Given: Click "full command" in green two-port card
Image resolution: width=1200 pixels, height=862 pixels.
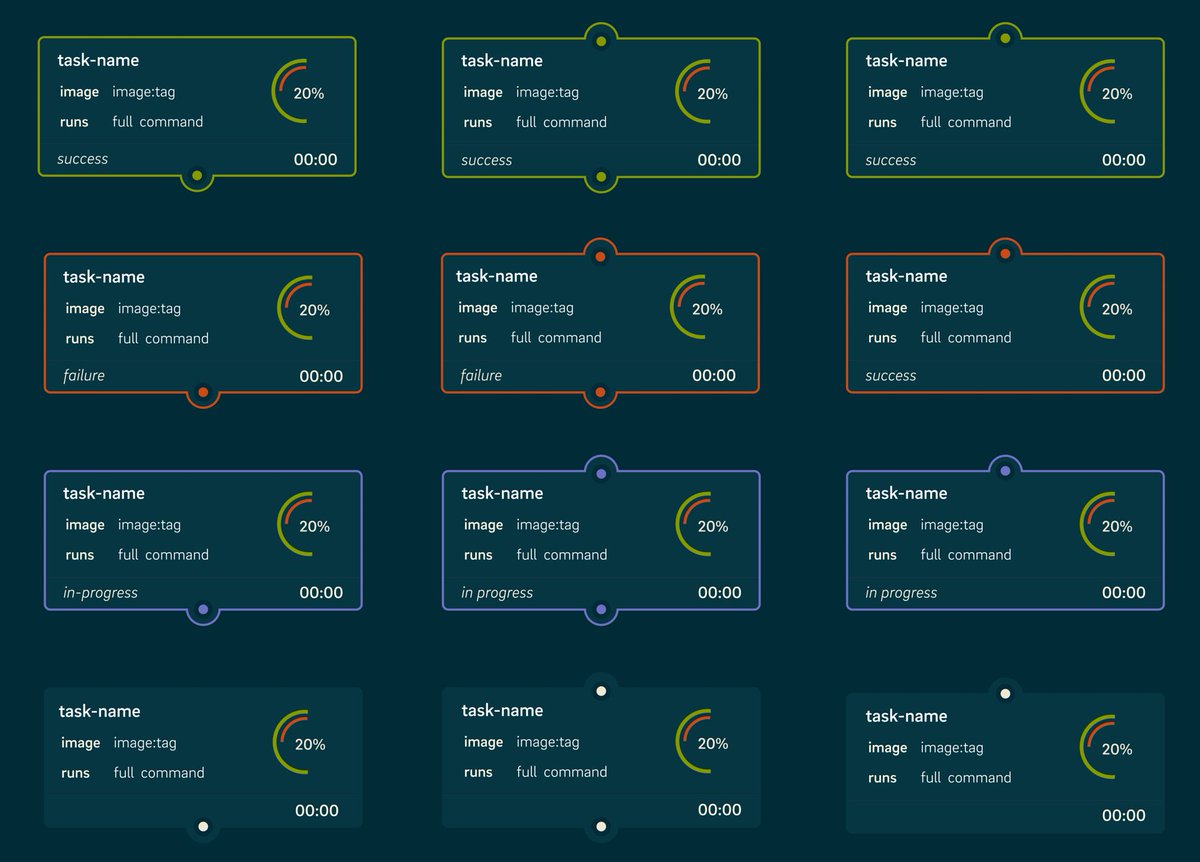Looking at the screenshot, I should pos(561,122).
